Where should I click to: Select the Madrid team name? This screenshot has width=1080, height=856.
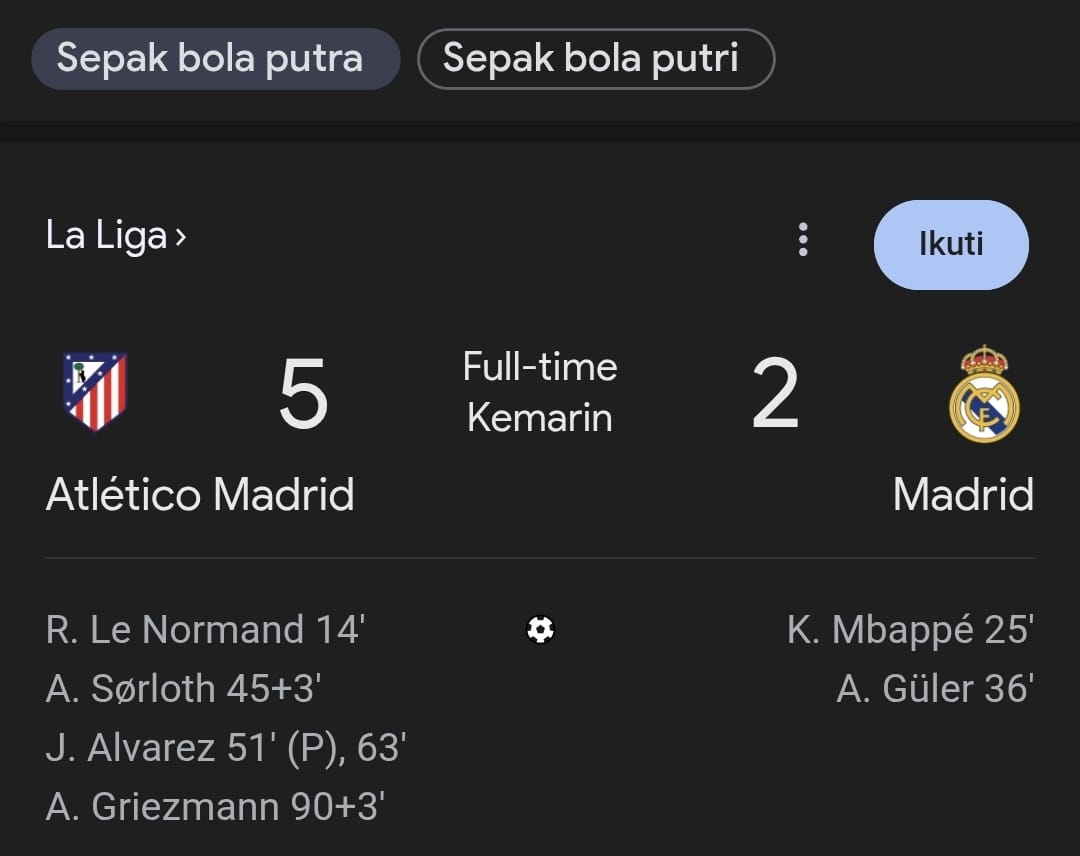click(964, 493)
